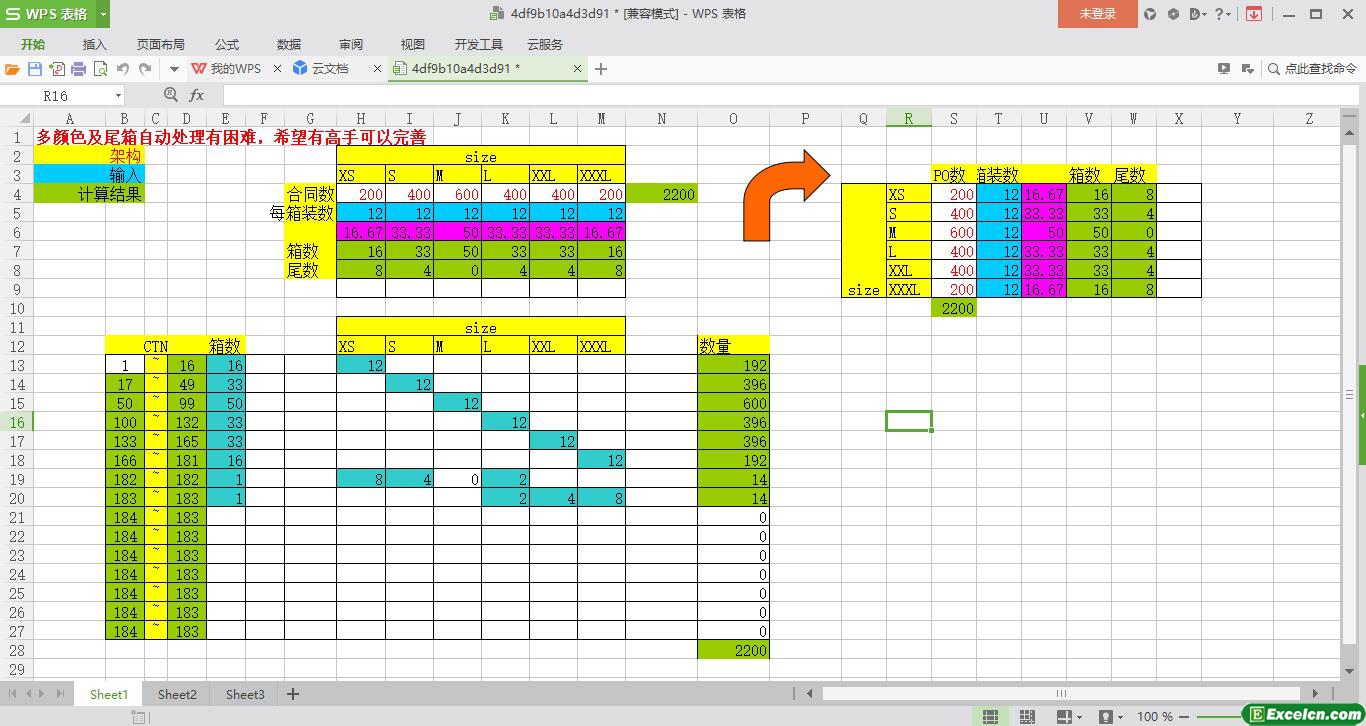Click the green total cell 2200 in row 4
Screen dimensions: 1366x726
tap(661, 194)
